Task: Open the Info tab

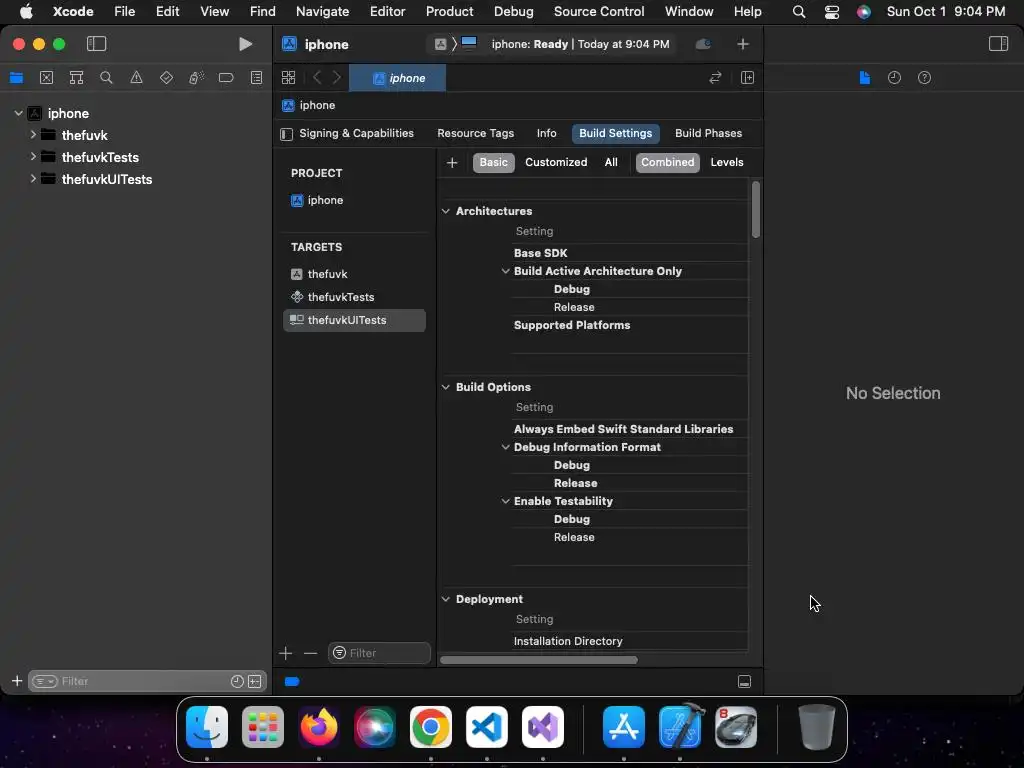Action: click(x=547, y=133)
